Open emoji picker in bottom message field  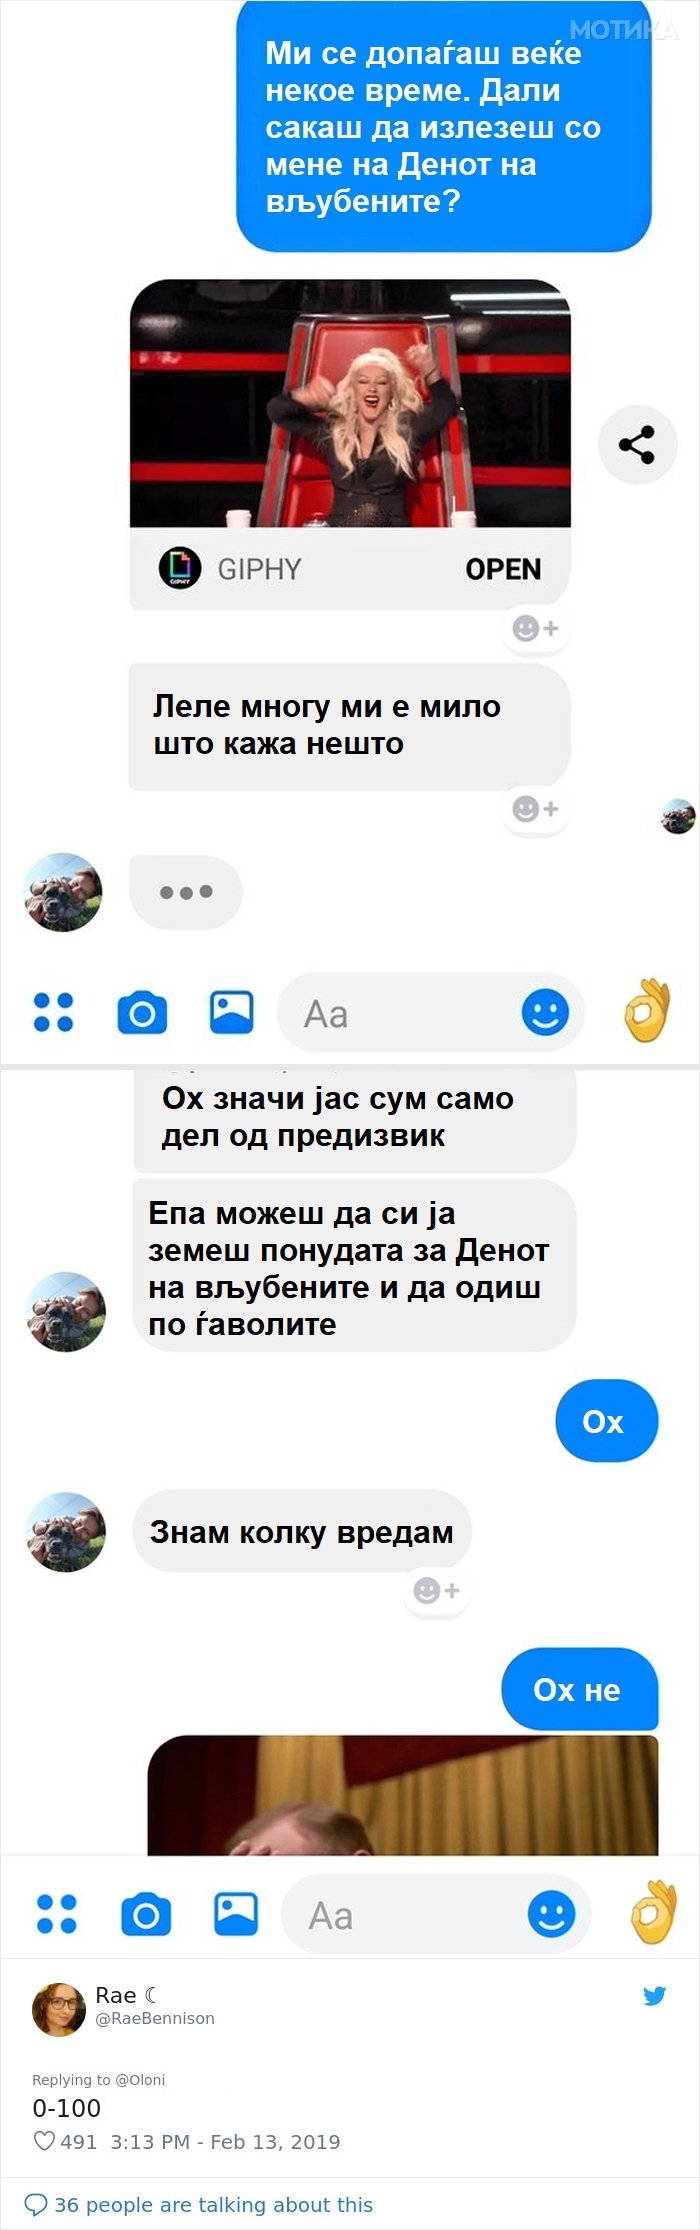[x=551, y=1915]
